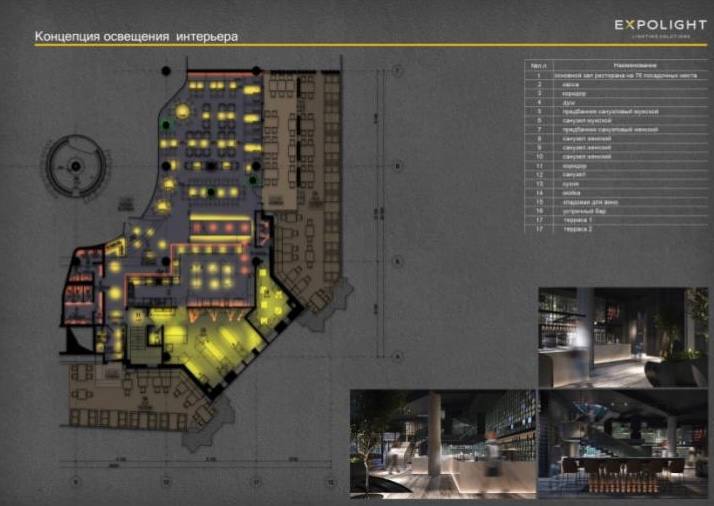The width and height of the screenshot is (714, 506).
Task: Select the slide title "Концепция освещения интерьера"
Action: [137, 37]
